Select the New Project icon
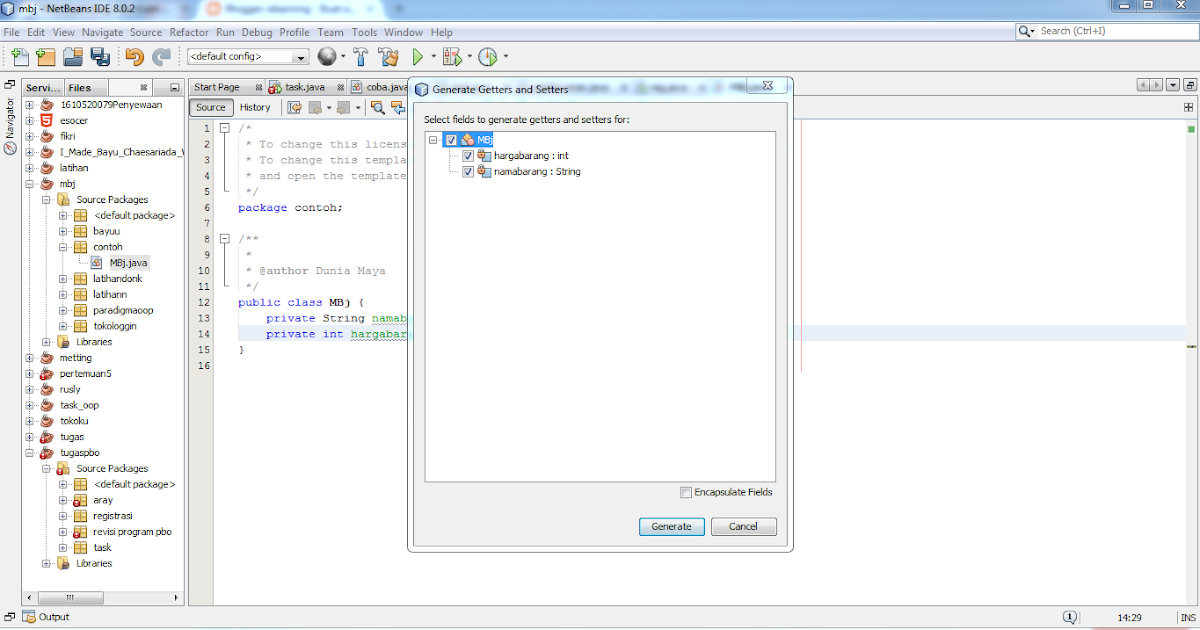Image resolution: width=1200 pixels, height=630 pixels. (x=44, y=57)
